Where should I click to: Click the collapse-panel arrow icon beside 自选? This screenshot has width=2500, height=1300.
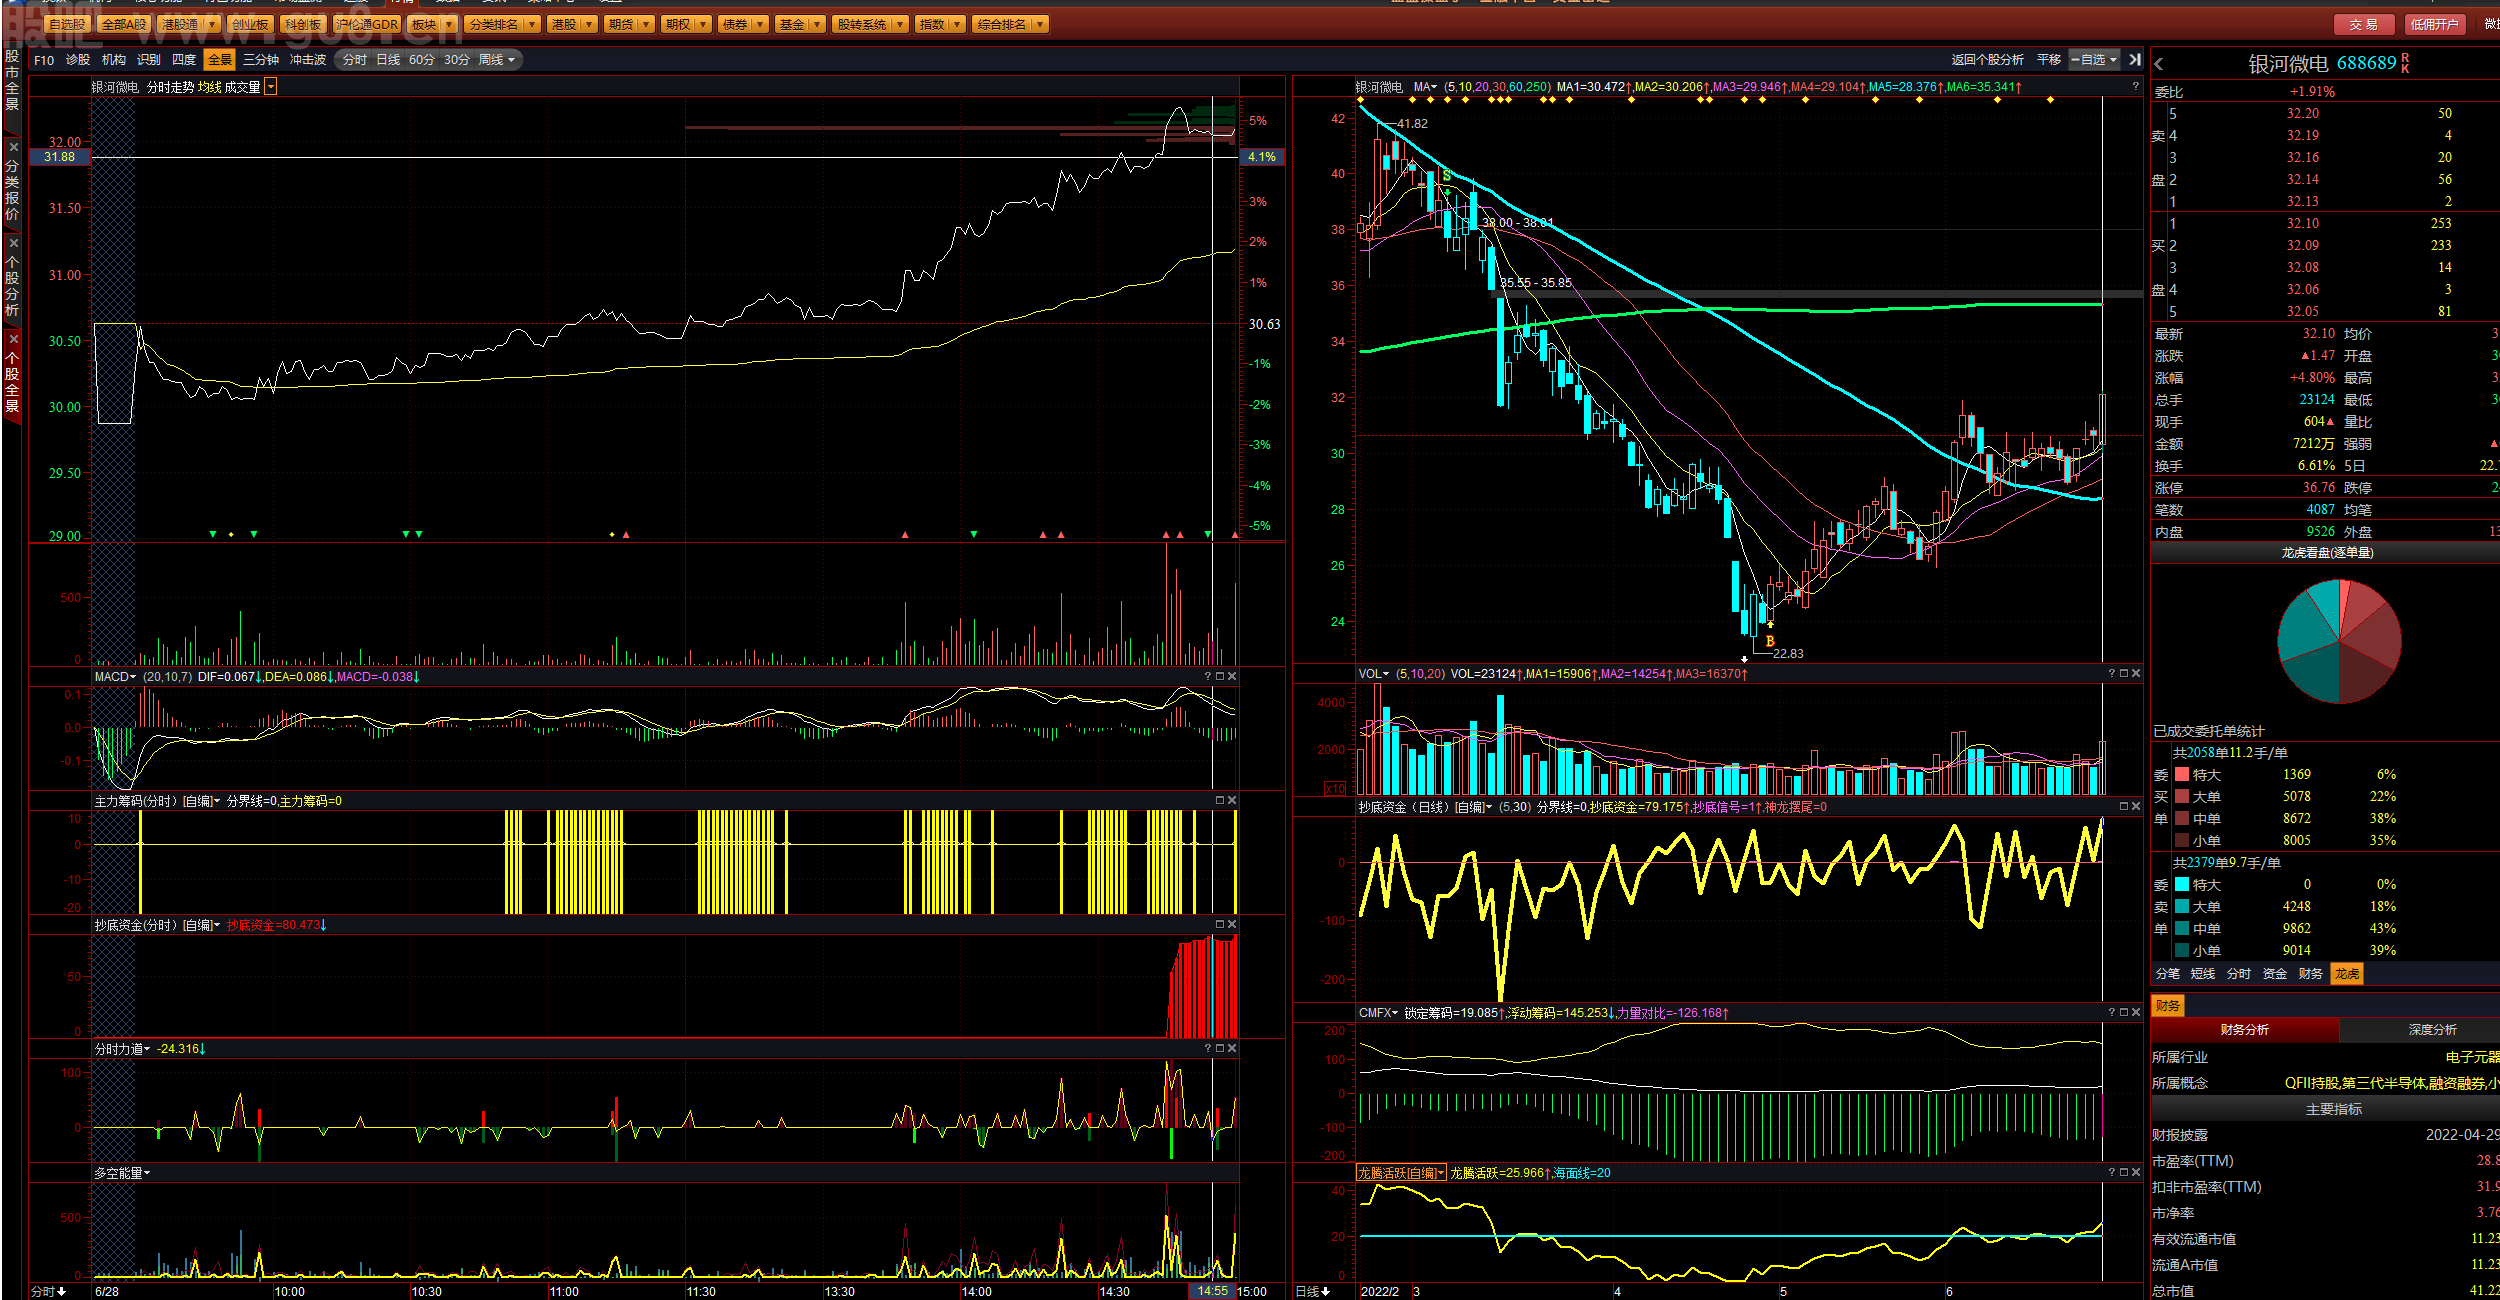[2135, 60]
